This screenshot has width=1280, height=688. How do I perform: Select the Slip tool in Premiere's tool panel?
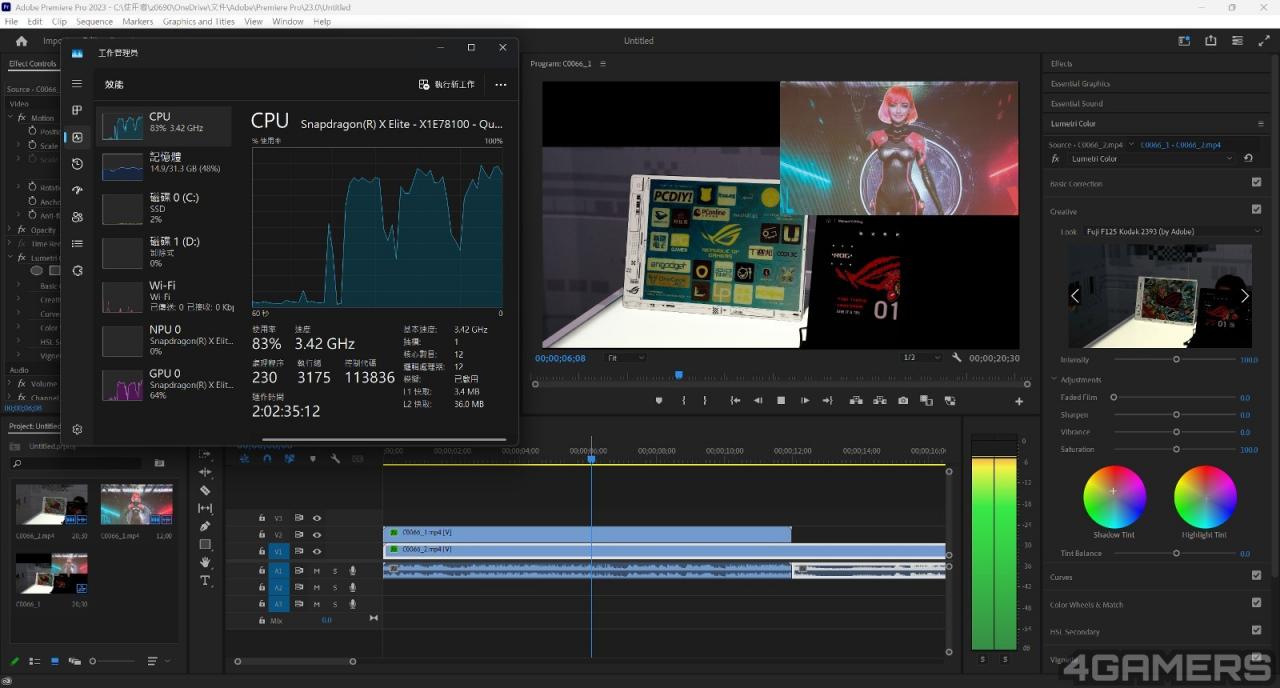point(205,508)
